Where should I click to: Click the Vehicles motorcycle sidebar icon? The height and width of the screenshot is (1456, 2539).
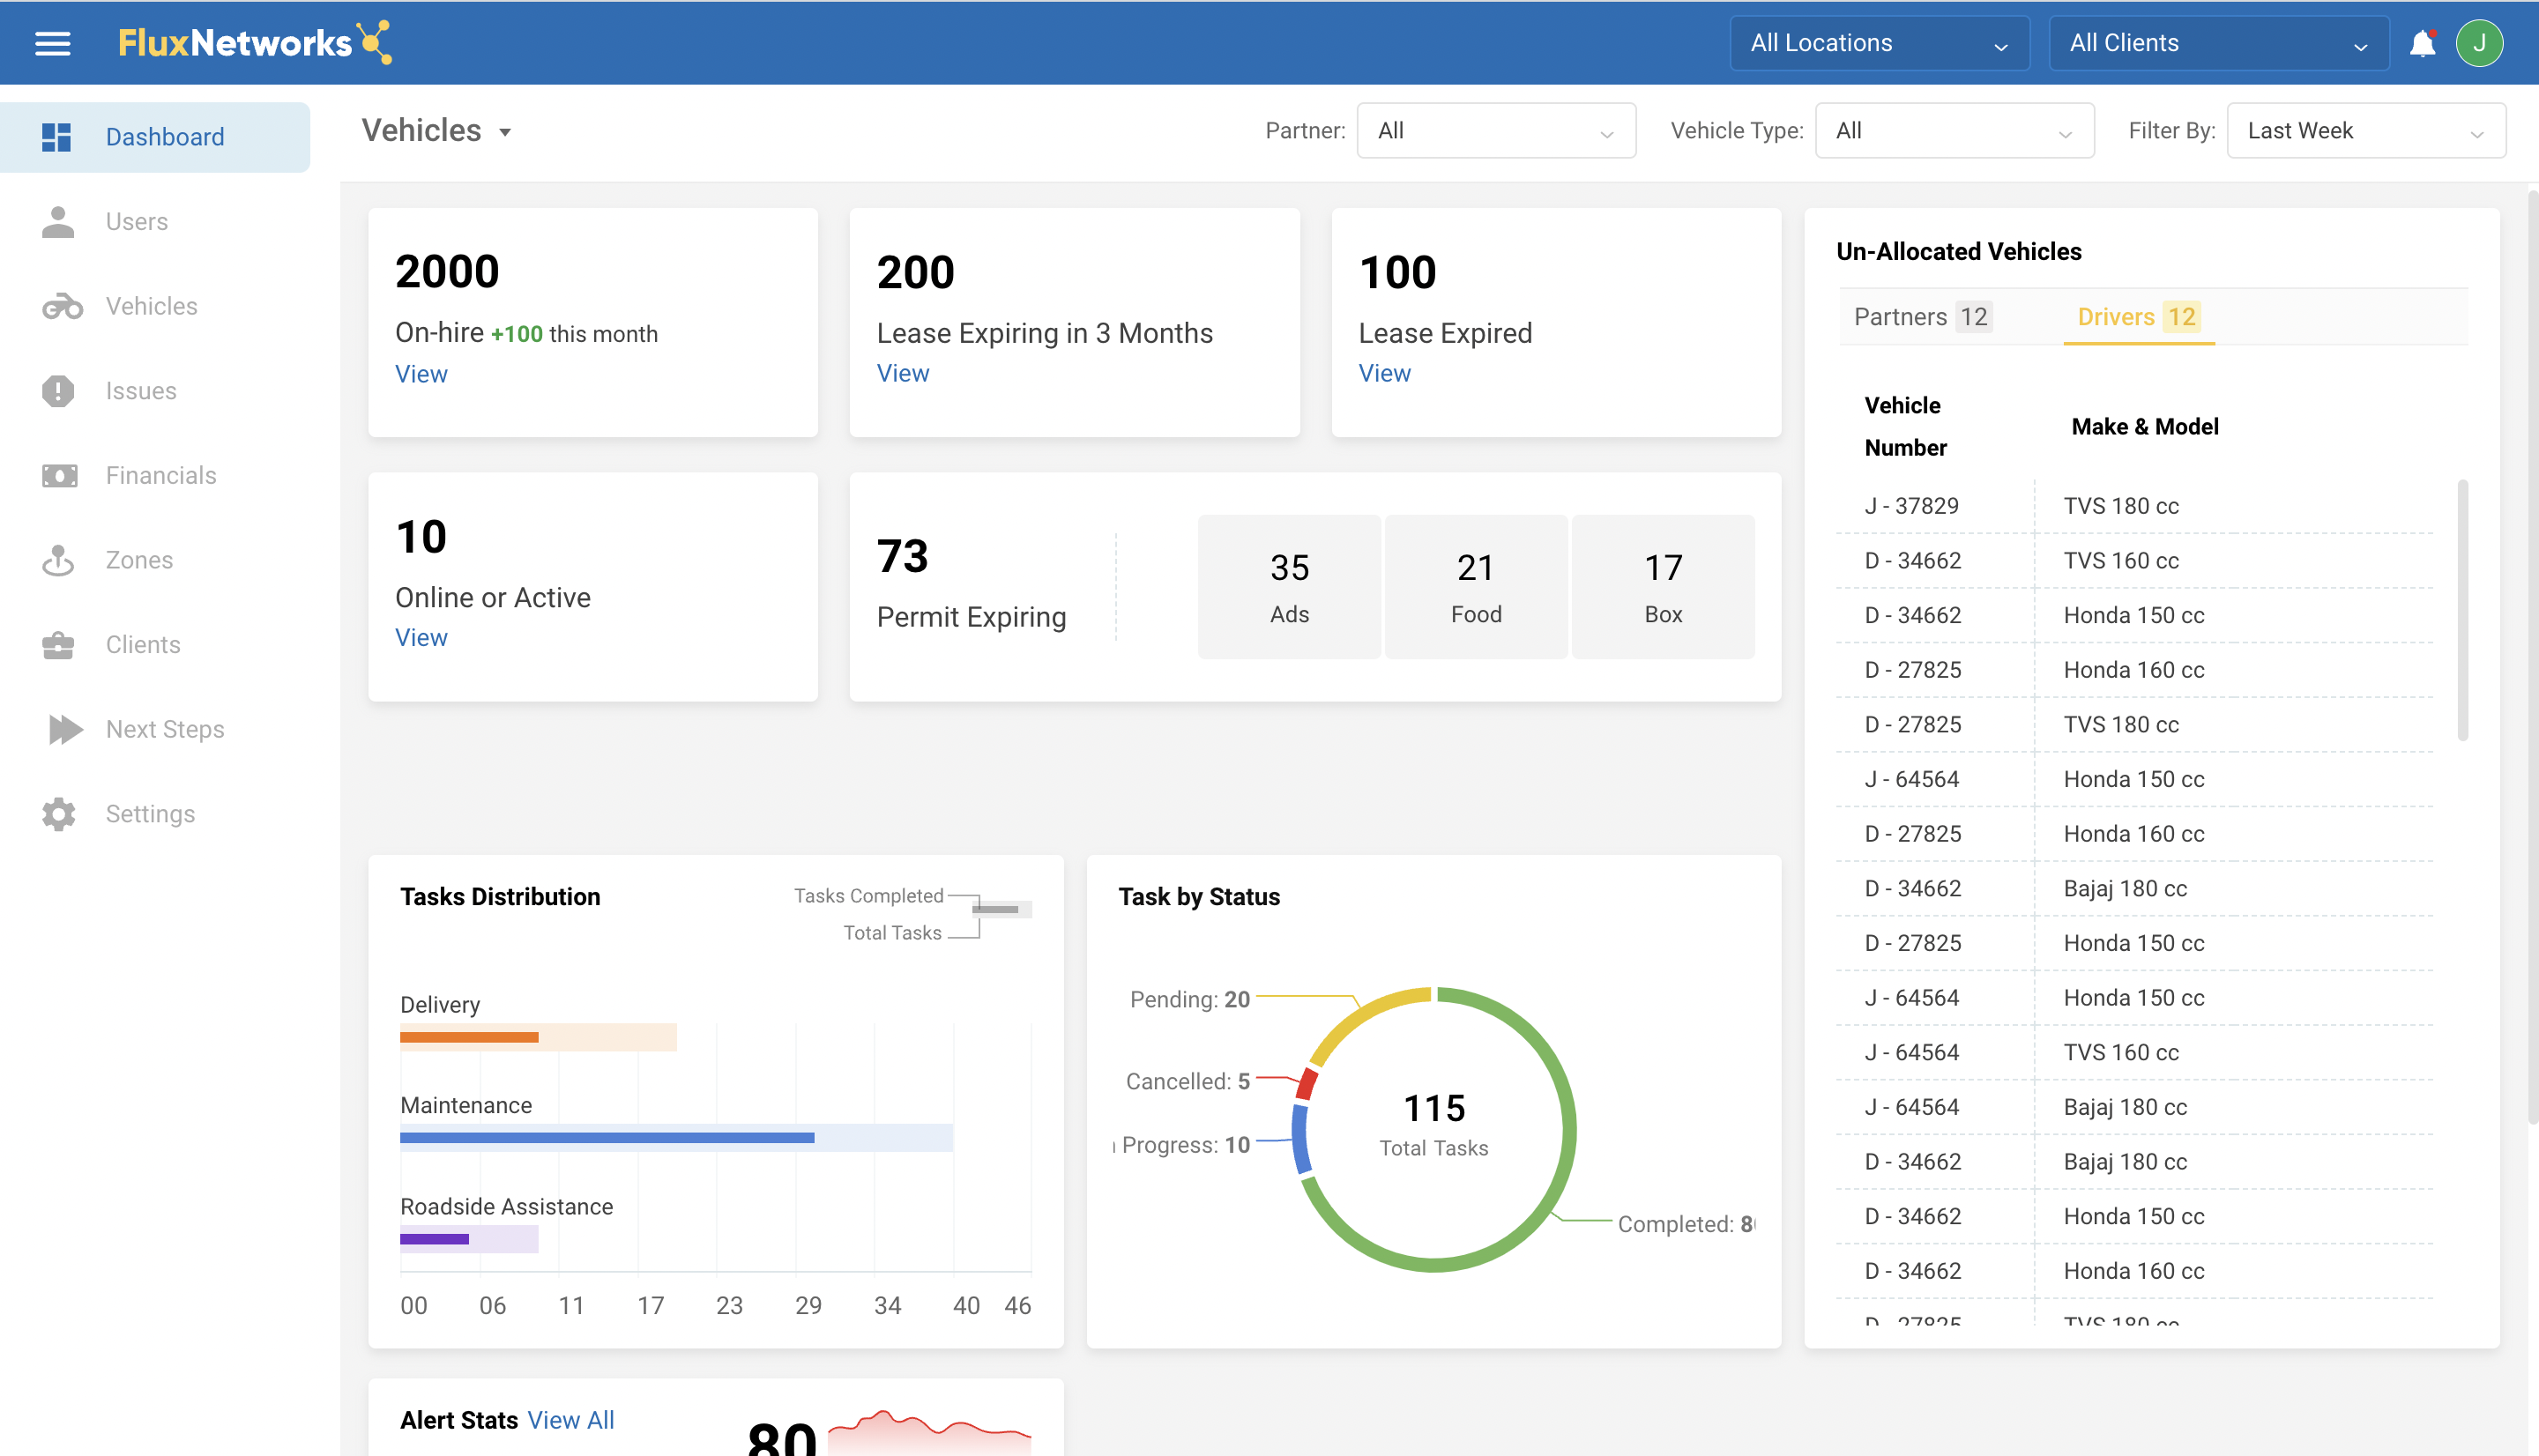[x=61, y=306]
